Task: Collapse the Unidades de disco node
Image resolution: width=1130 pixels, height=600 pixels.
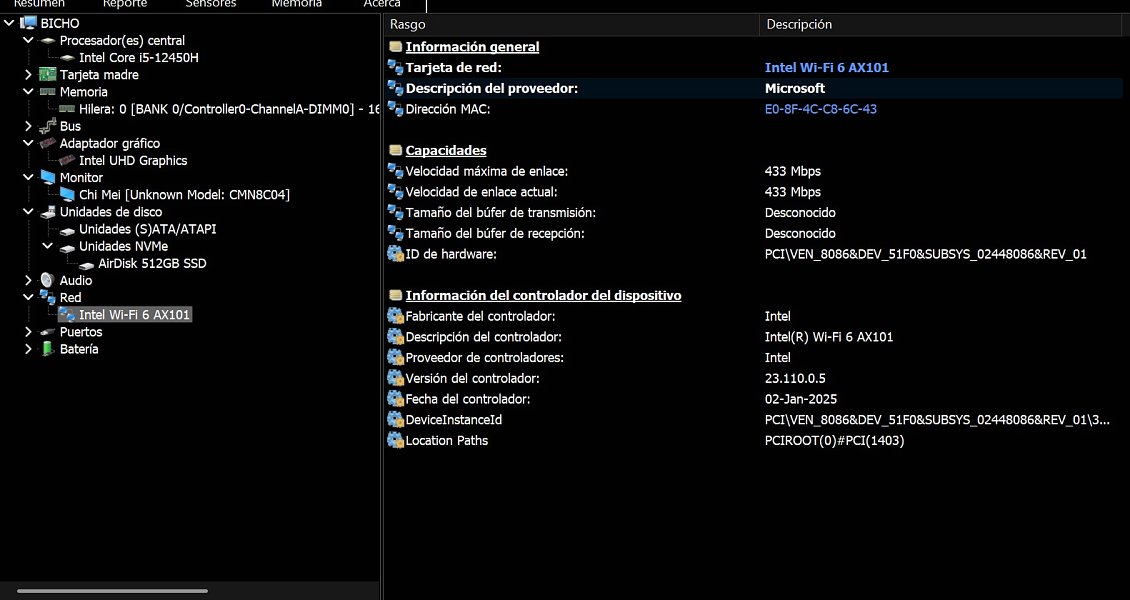Action: coord(28,212)
